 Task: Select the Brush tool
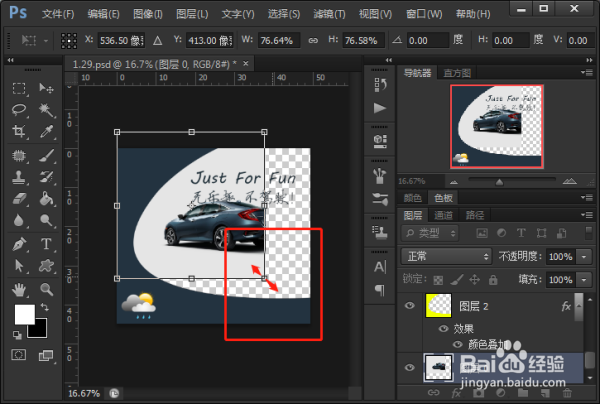[46, 156]
